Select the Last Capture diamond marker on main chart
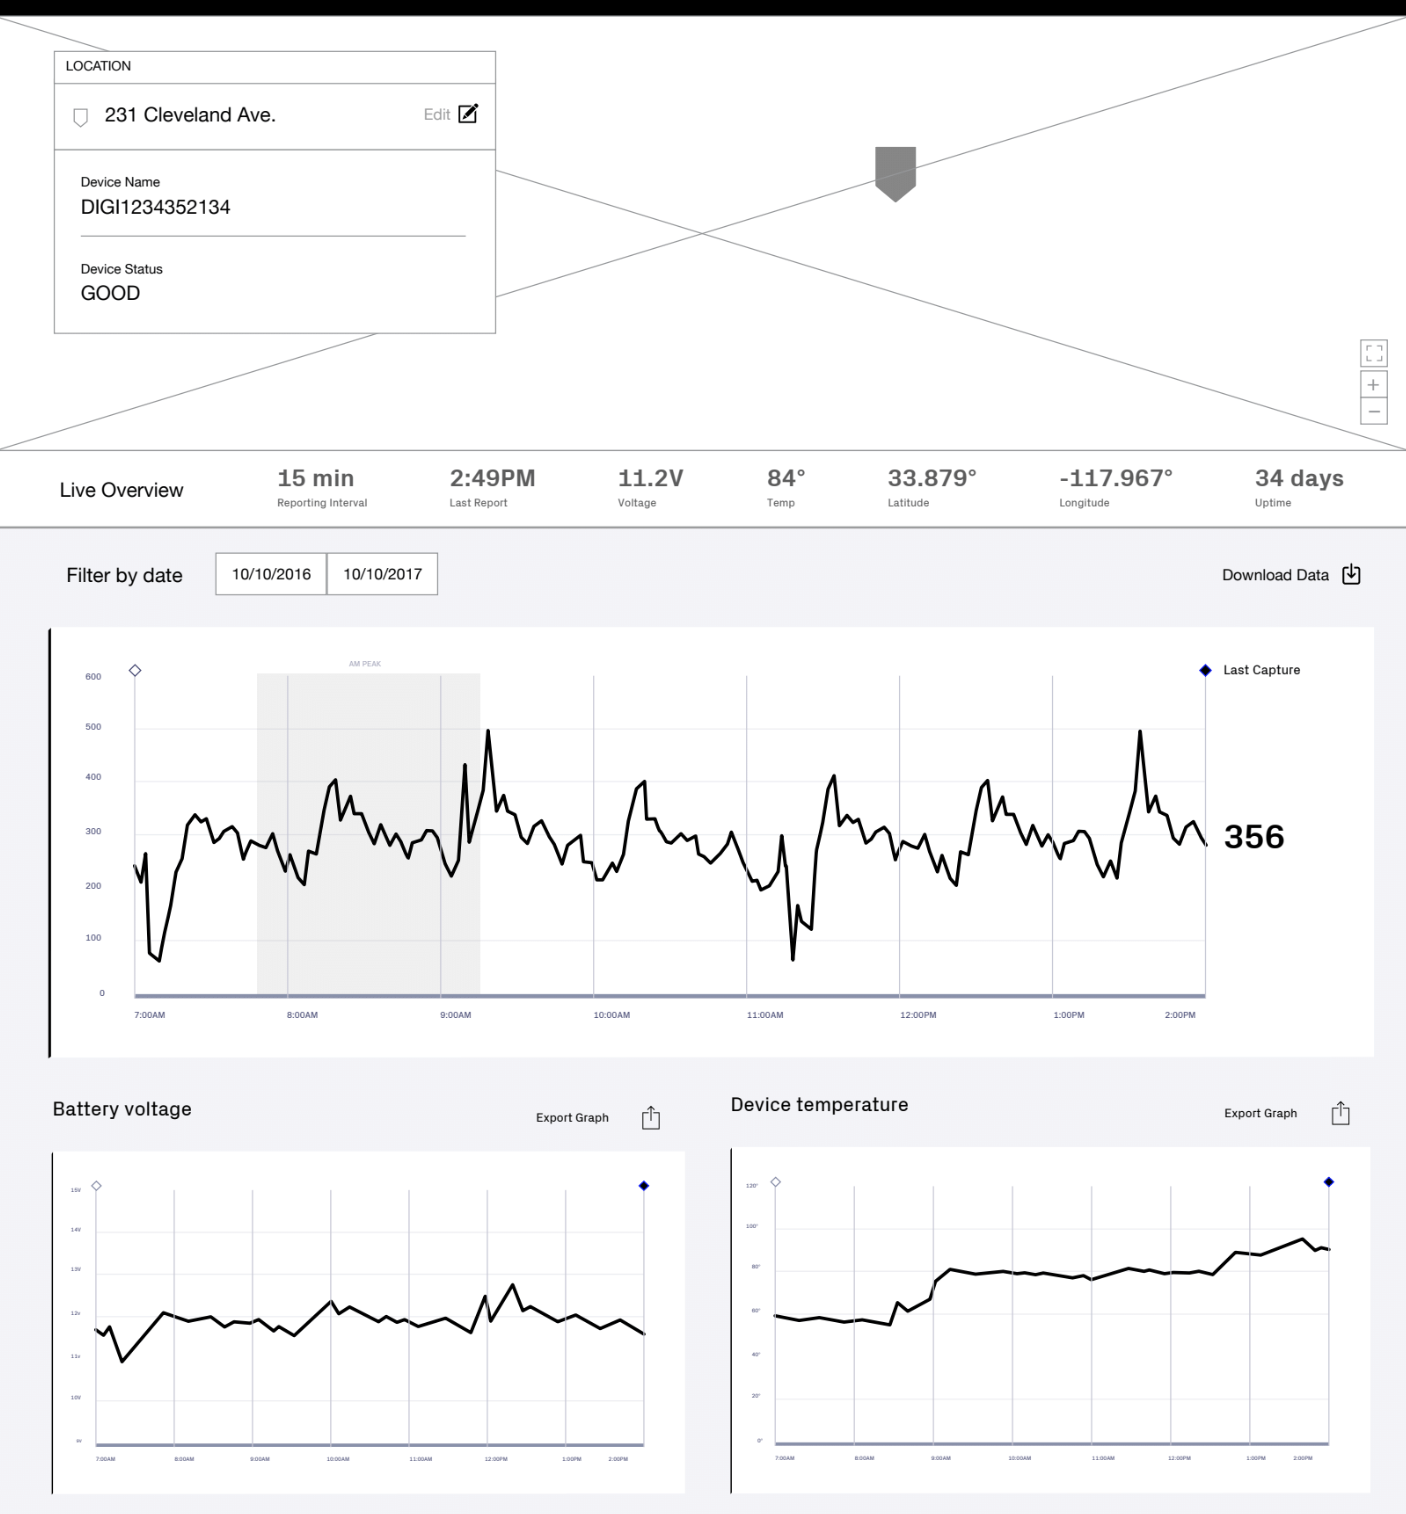The image size is (1406, 1514). pyautogui.click(x=1205, y=670)
